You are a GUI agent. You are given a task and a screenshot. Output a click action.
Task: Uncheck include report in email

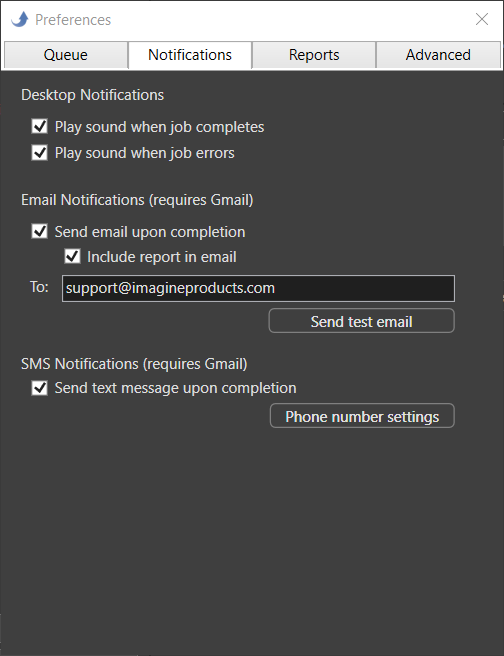pos(72,256)
